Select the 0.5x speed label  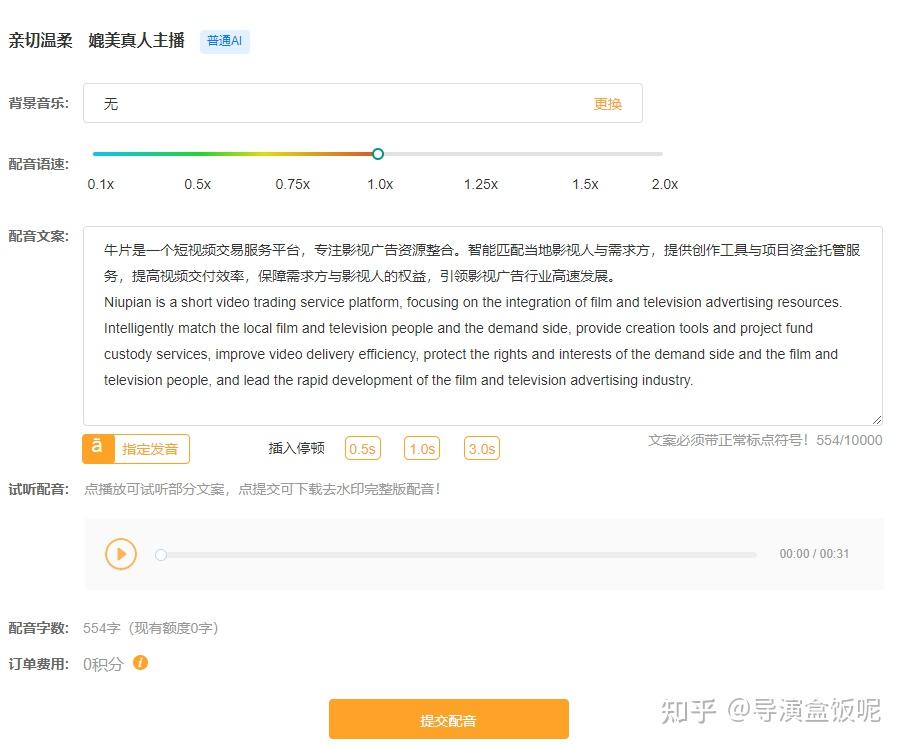(198, 184)
